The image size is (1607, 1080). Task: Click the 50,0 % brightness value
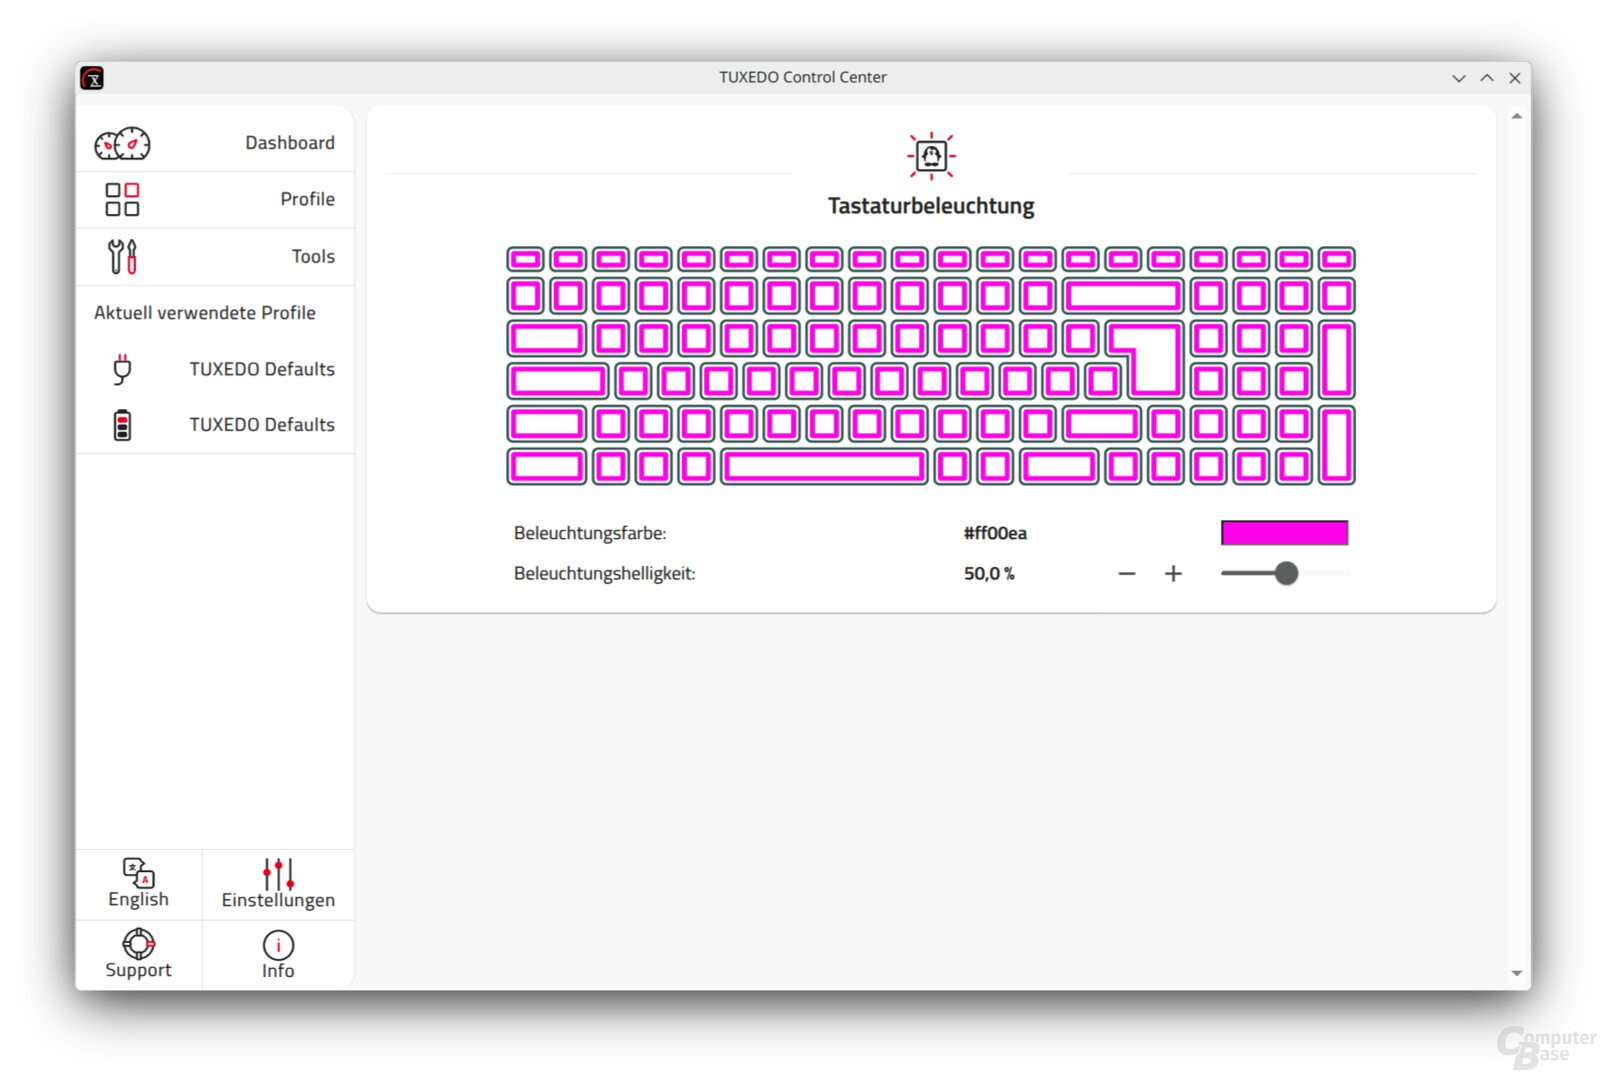[989, 573]
